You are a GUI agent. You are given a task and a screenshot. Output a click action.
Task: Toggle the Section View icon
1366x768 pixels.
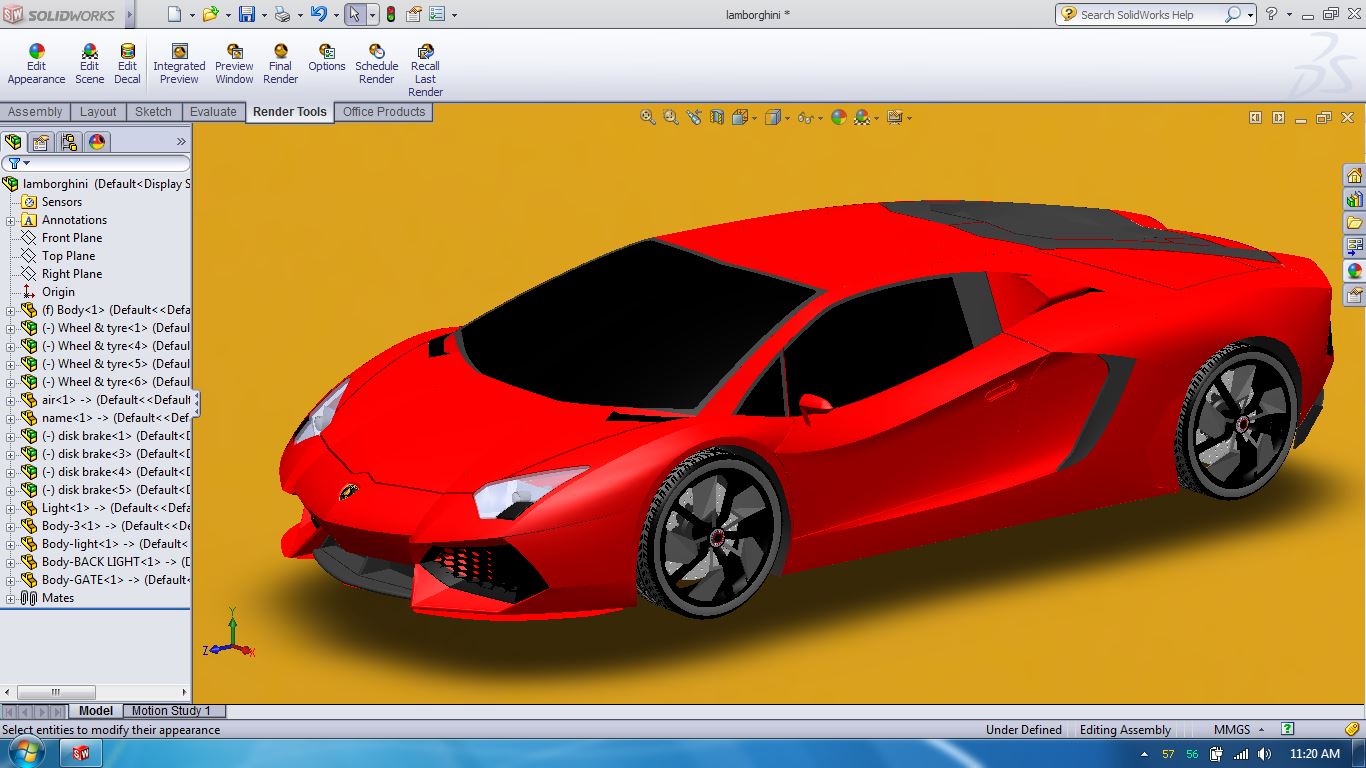click(x=717, y=117)
